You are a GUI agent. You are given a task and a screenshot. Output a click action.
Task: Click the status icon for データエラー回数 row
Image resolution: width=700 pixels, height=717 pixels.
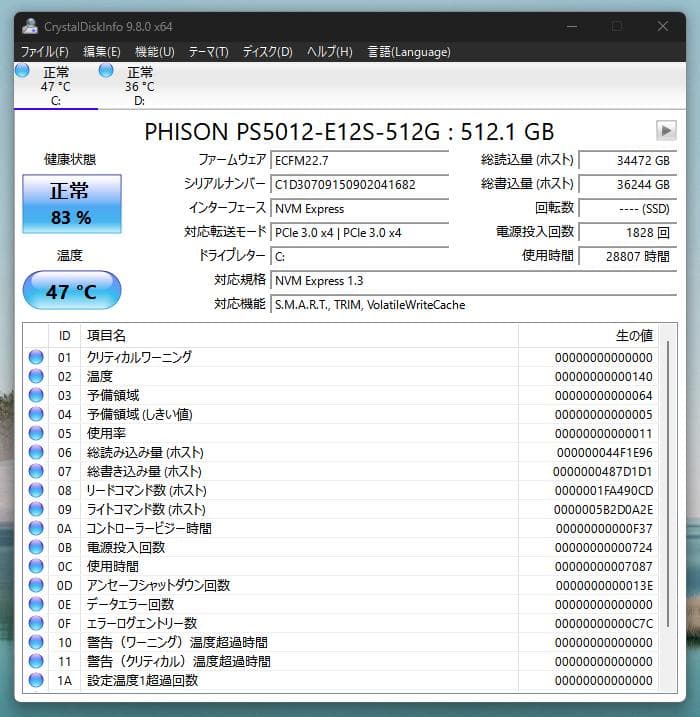point(36,605)
